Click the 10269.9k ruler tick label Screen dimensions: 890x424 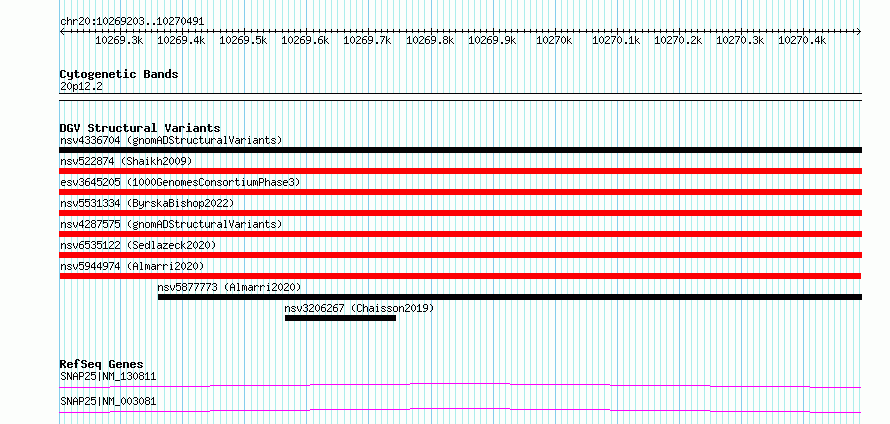point(492,40)
